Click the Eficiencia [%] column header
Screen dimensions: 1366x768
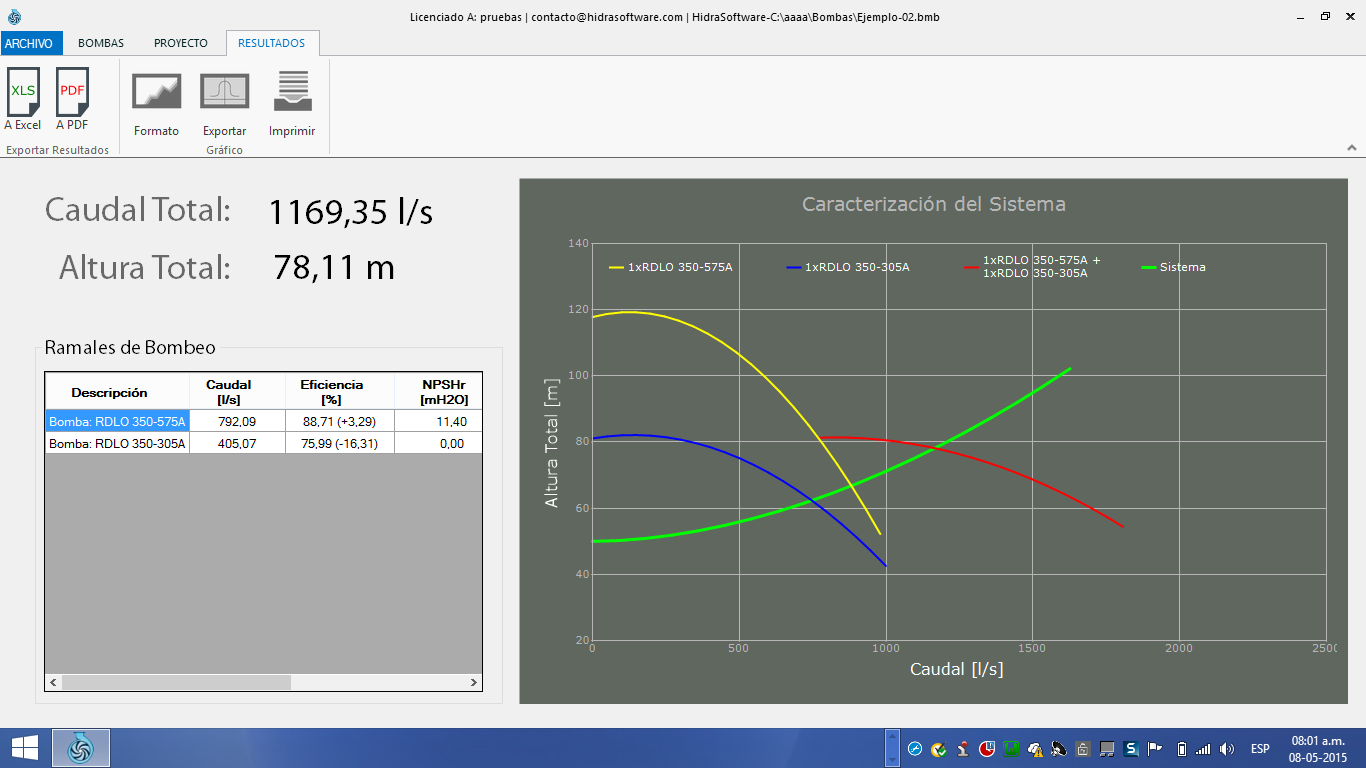(331, 391)
